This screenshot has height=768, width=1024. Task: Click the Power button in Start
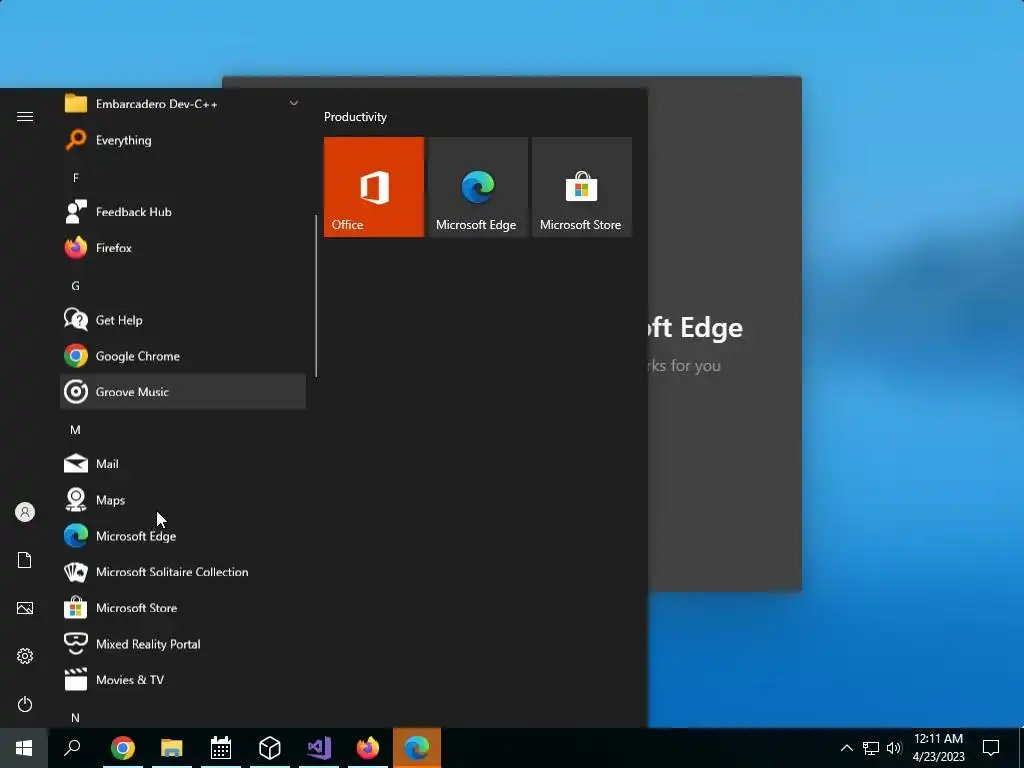tap(25, 704)
